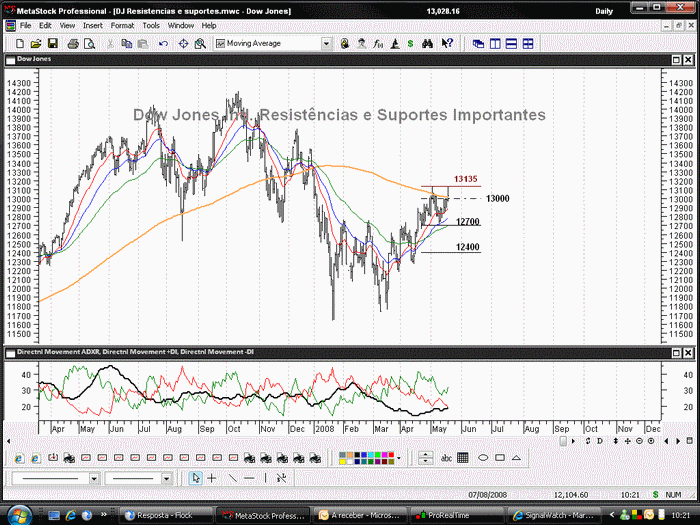Tile windows in horizontal rows icon
Viewport: 700px width, 525px height.
tap(511, 44)
